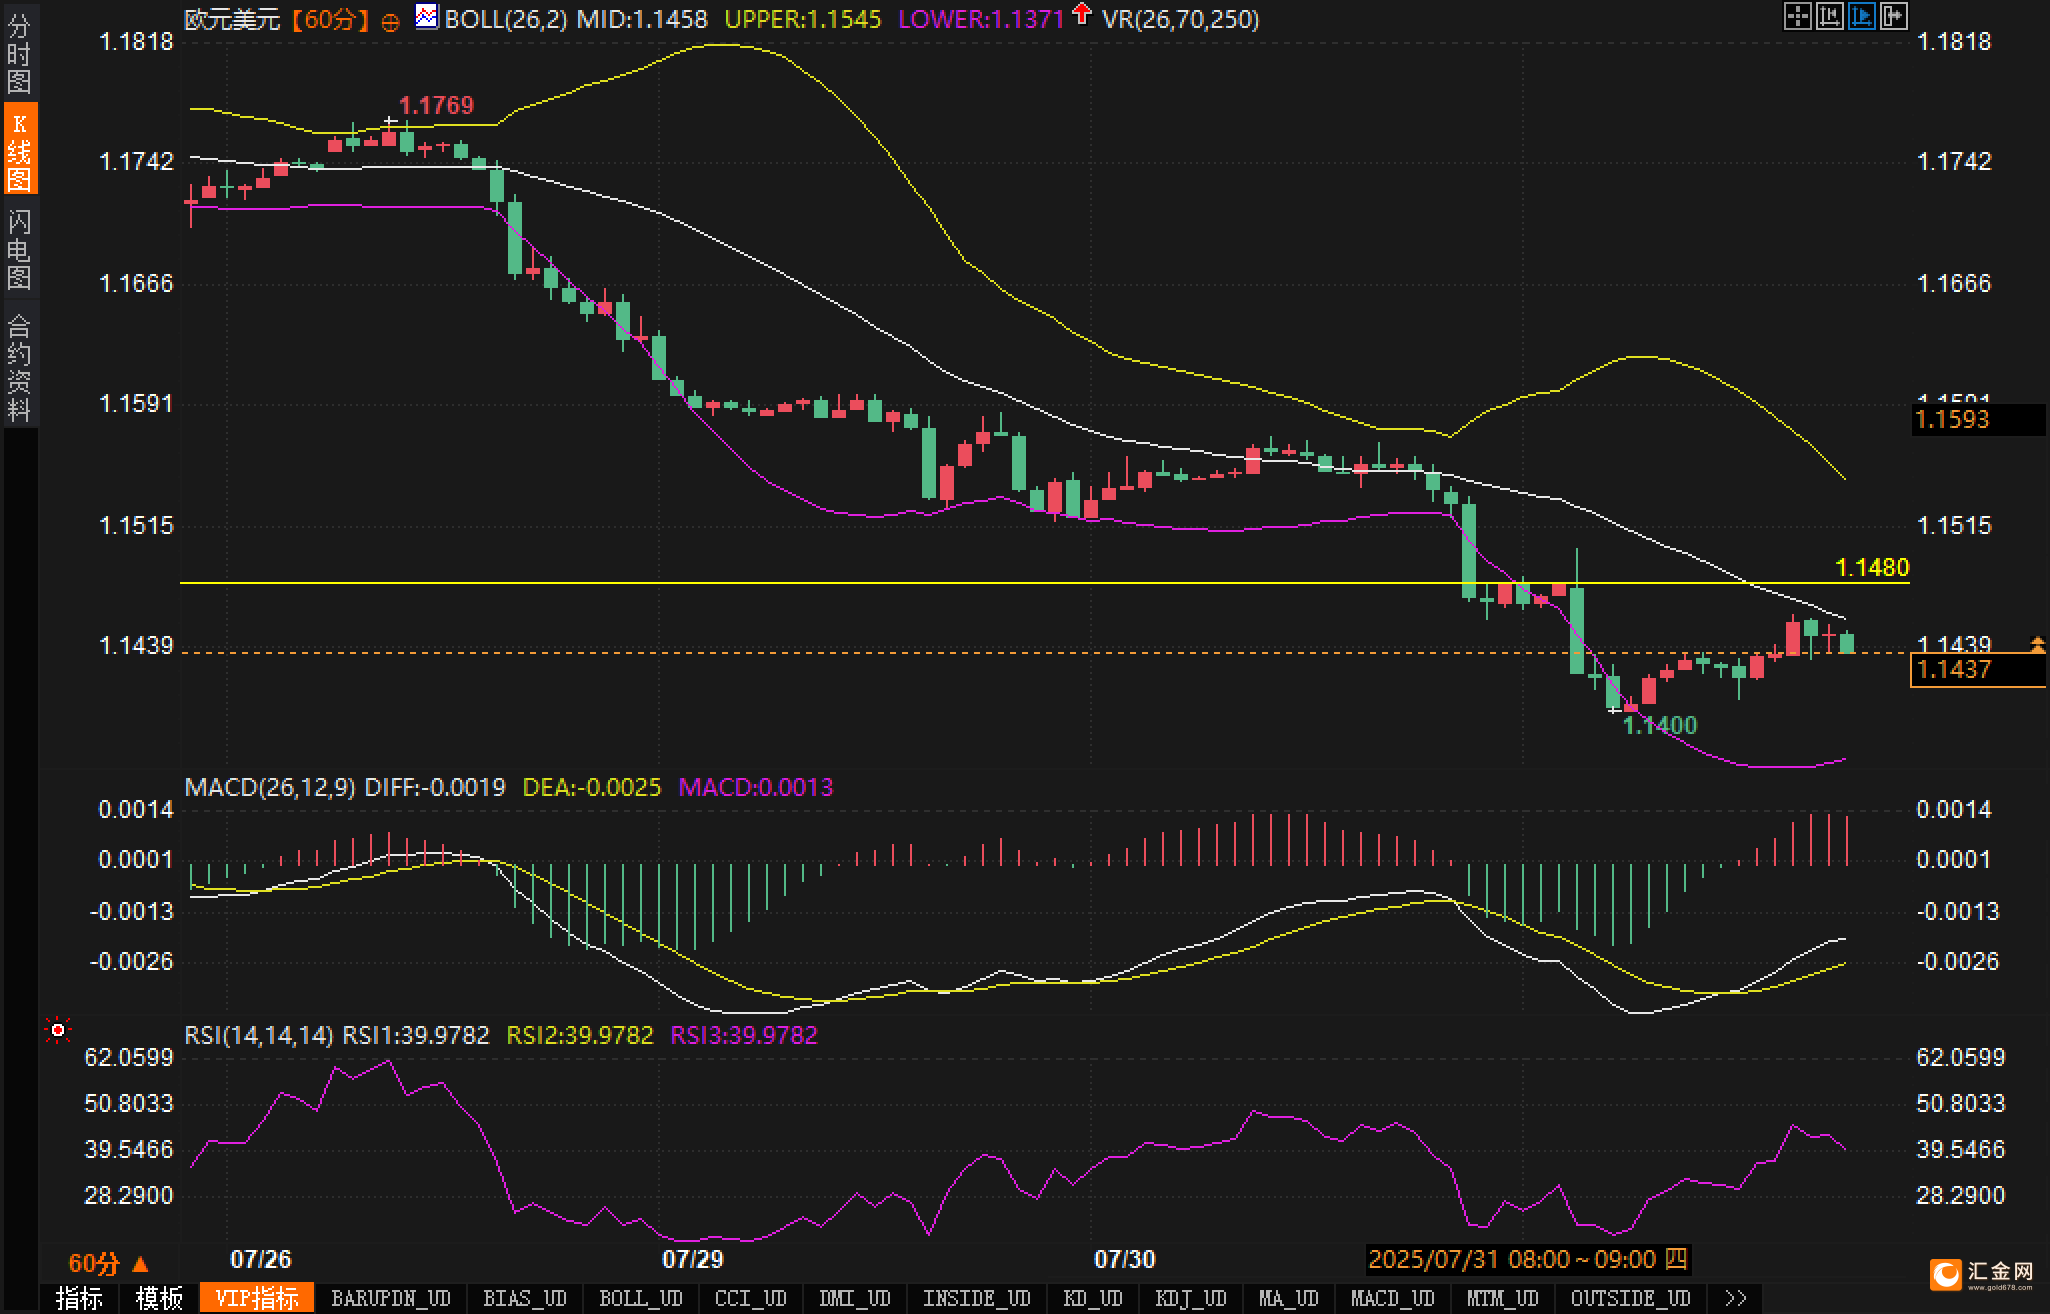The image size is (2050, 1314).
Task: Click the second chart axis layout icon
Action: (x=1829, y=16)
